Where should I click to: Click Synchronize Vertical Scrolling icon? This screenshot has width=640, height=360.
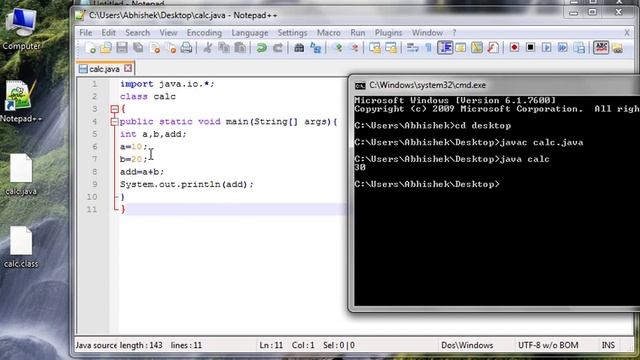[x=375, y=48]
